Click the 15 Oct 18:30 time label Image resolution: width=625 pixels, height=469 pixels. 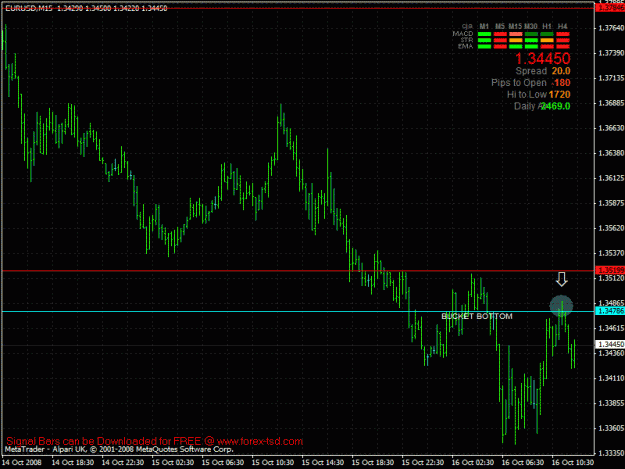coord(373,463)
